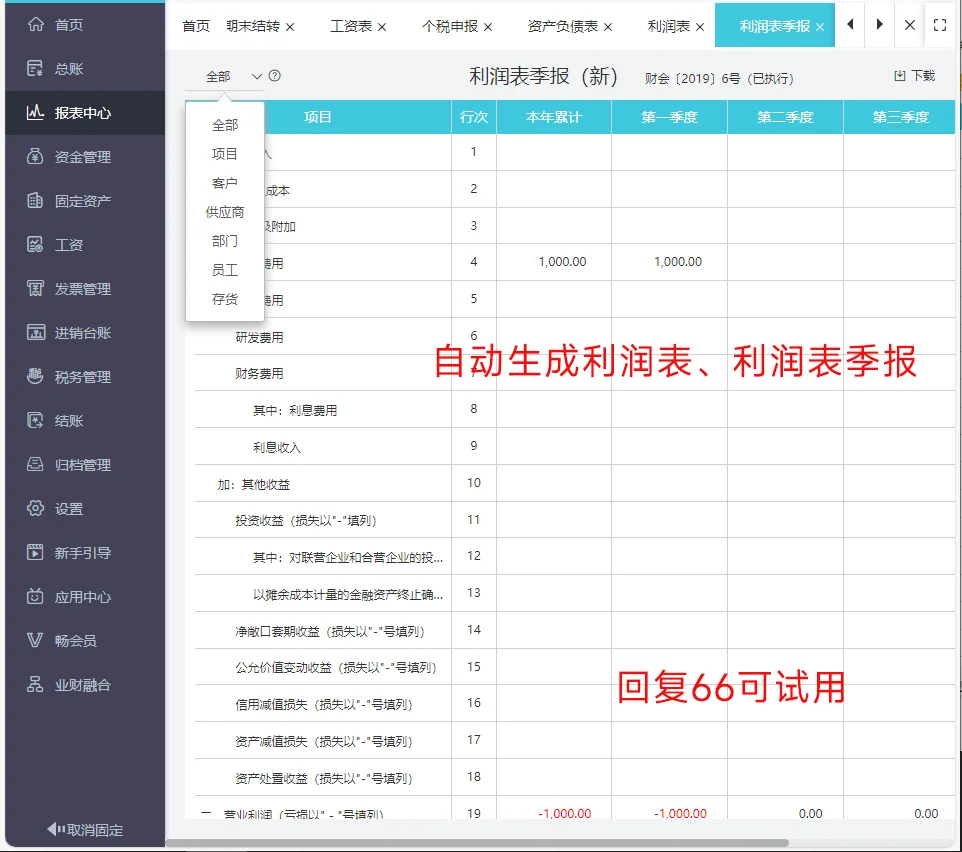
Task: Choose 供应商 from the open dropdown list
Action: tap(223, 212)
